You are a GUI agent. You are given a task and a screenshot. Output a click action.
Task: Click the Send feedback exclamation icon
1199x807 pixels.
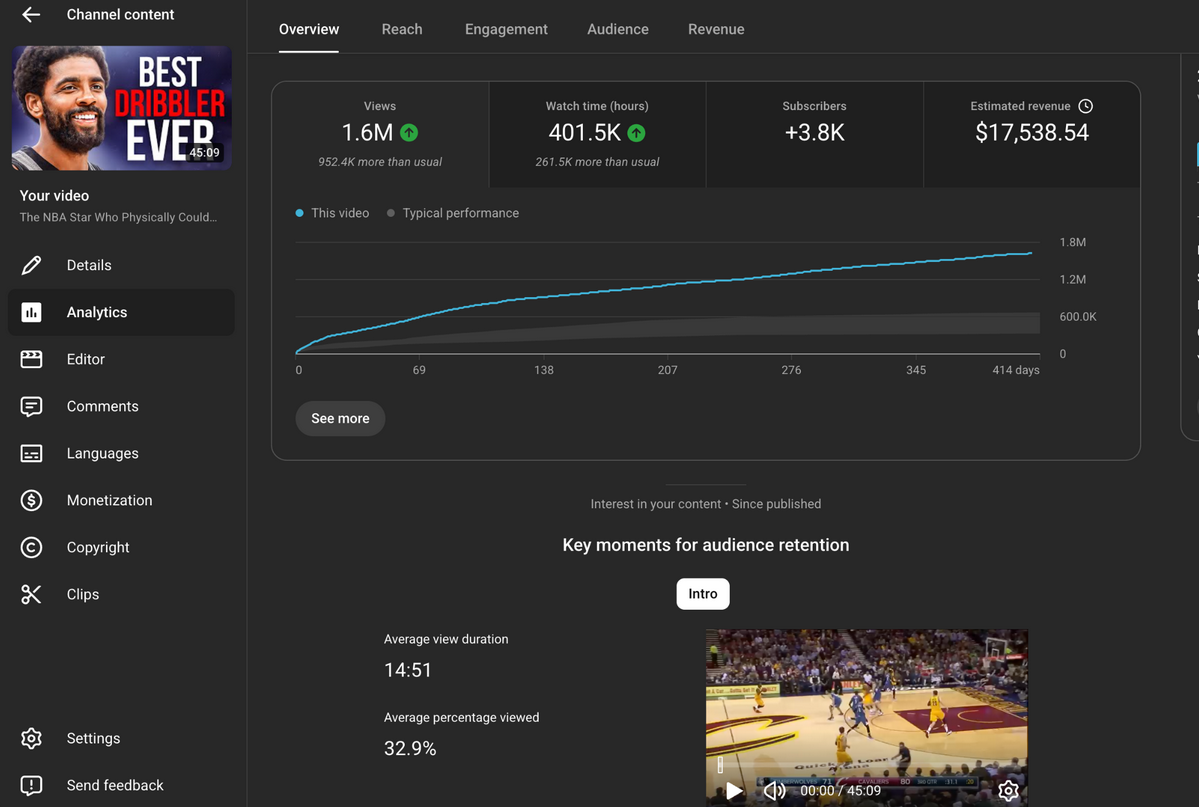pyautogui.click(x=31, y=785)
